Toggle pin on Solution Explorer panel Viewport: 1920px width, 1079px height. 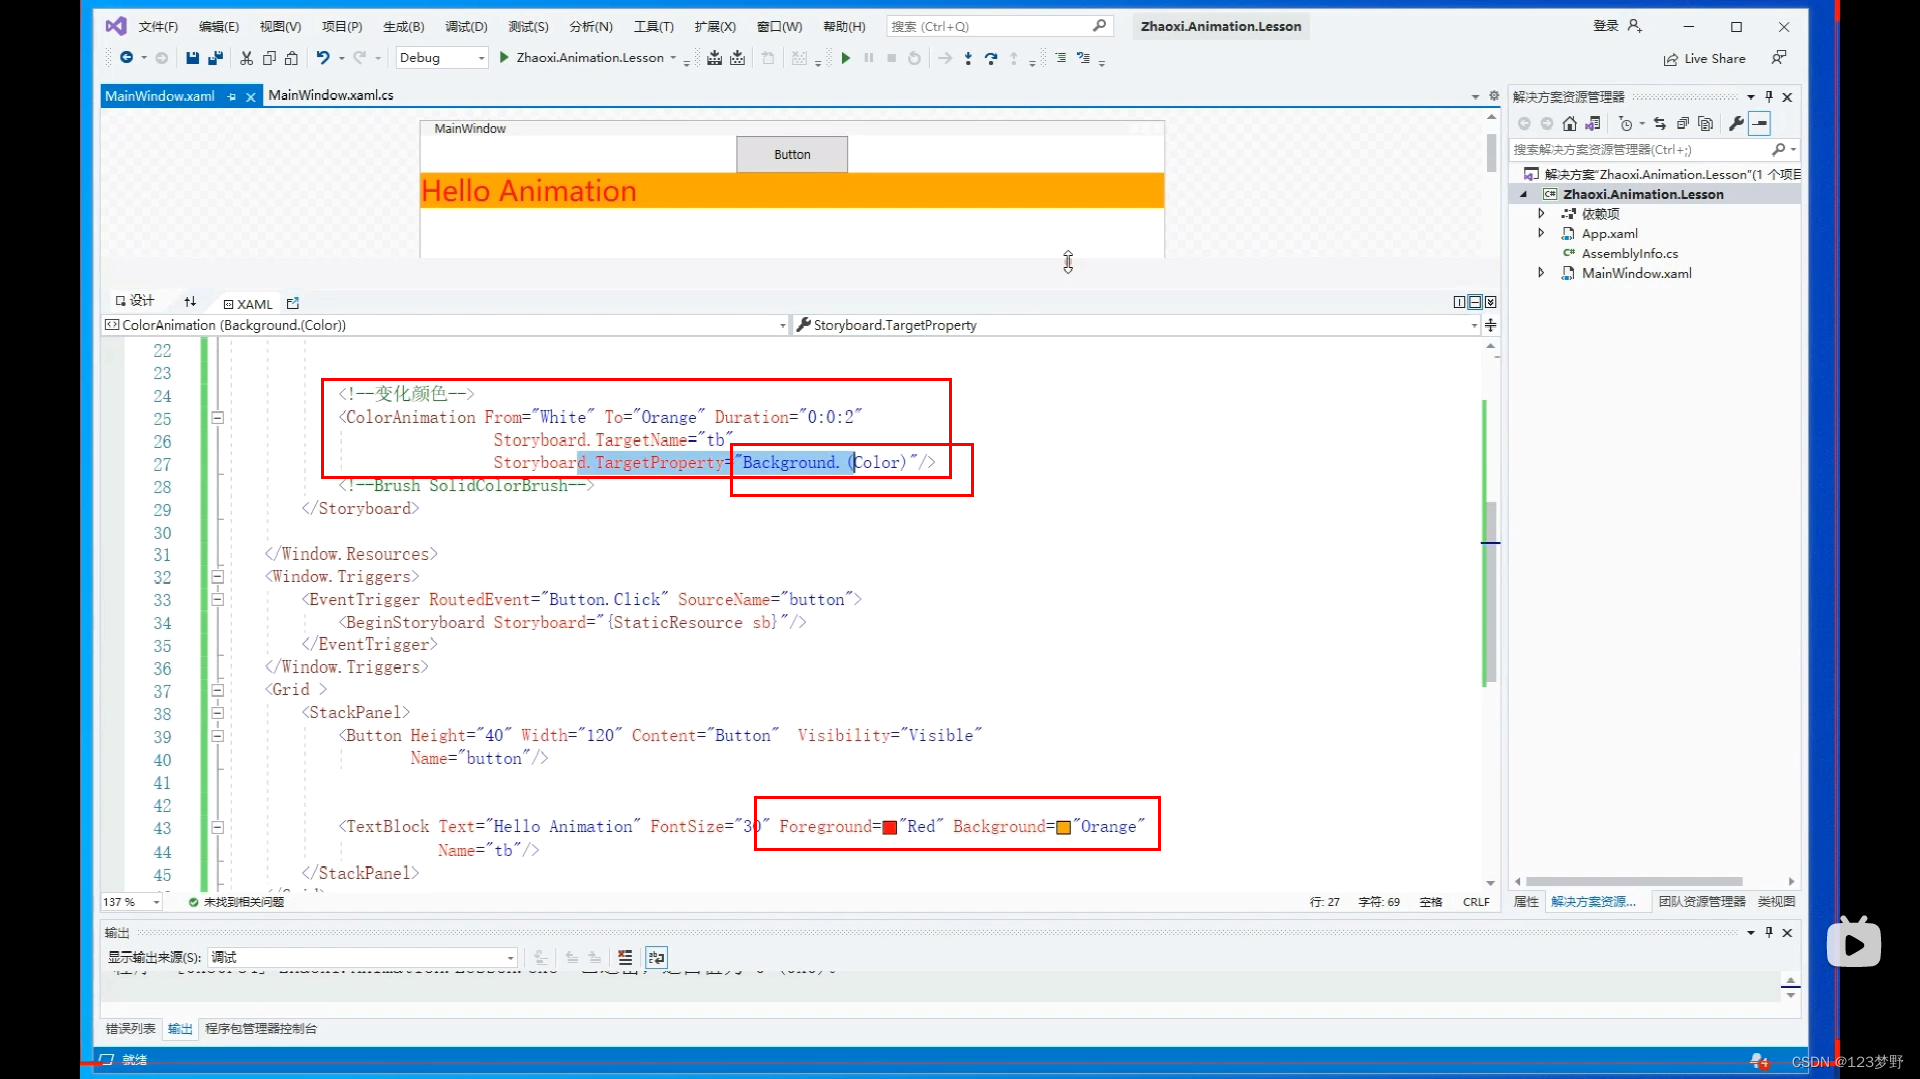pyautogui.click(x=1769, y=96)
